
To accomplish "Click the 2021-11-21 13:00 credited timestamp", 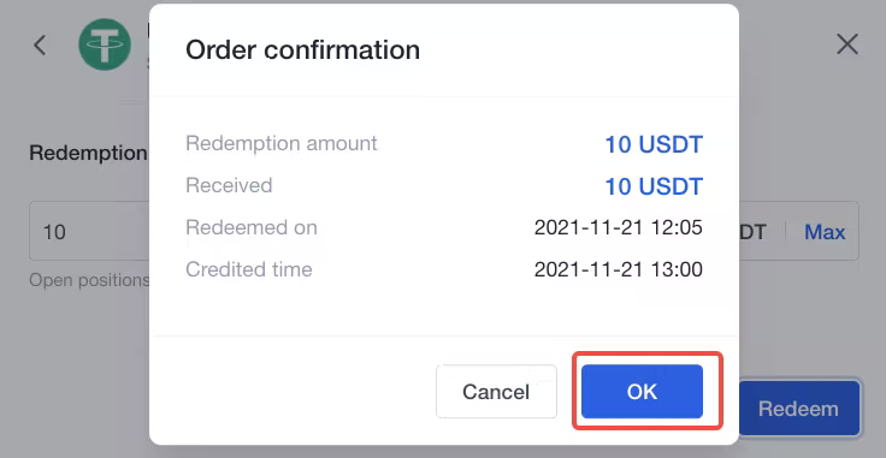I will pyautogui.click(x=618, y=269).
